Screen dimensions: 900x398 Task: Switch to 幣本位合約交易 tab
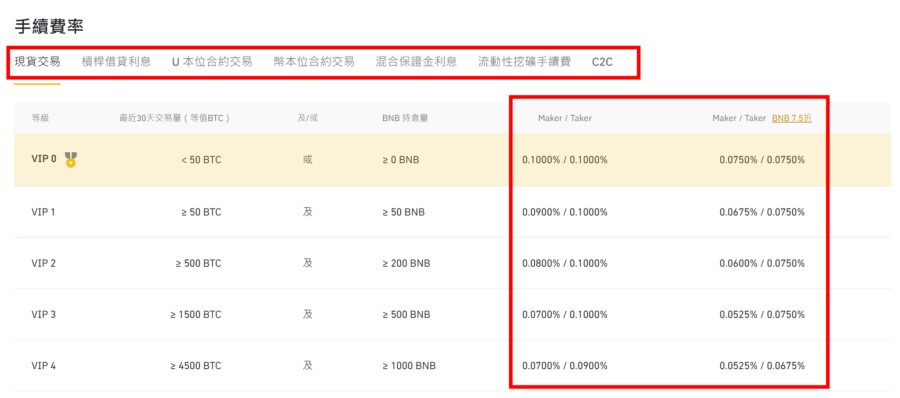tap(314, 61)
